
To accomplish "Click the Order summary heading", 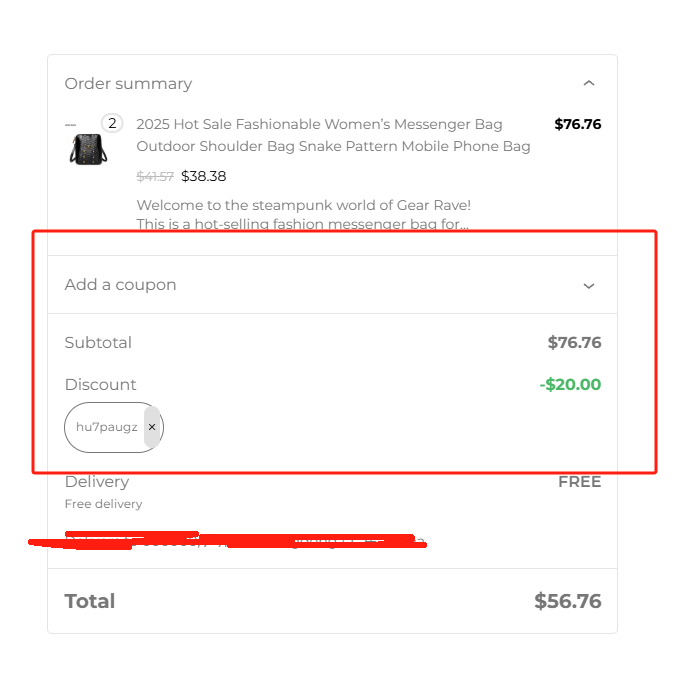I will pyautogui.click(x=128, y=84).
